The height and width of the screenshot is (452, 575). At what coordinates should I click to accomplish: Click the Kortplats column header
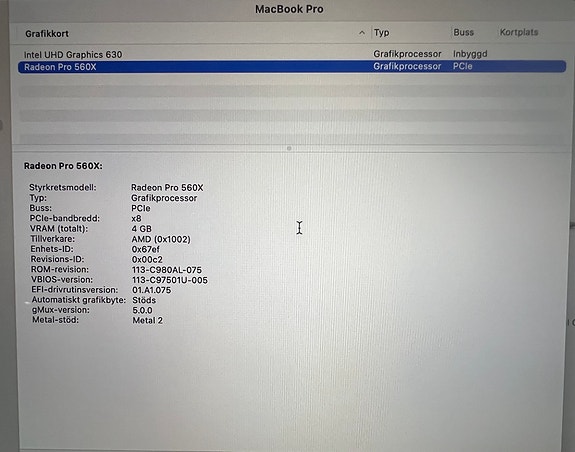519,32
